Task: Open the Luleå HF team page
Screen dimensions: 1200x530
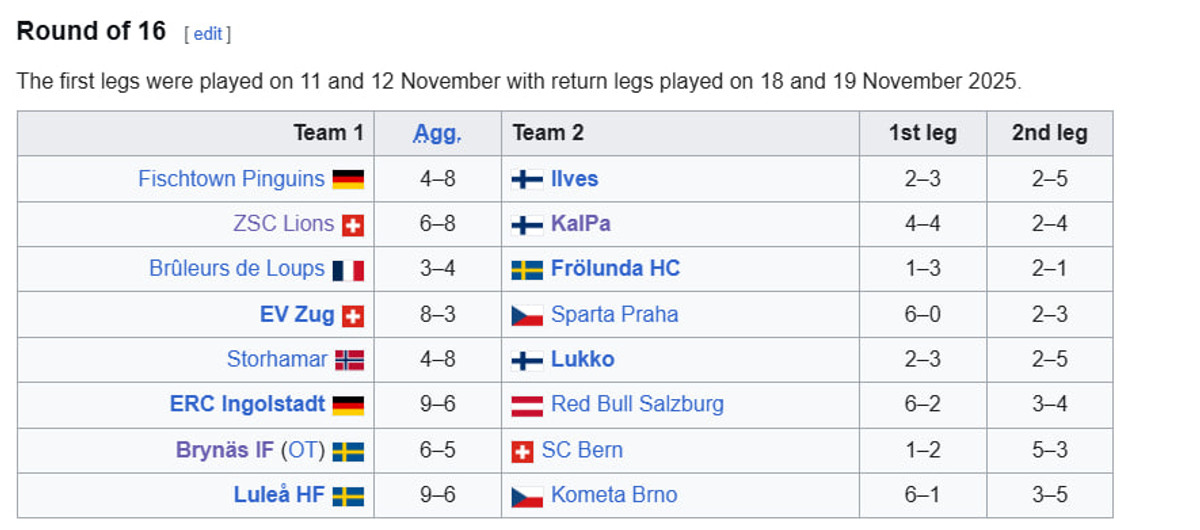Action: pos(279,495)
